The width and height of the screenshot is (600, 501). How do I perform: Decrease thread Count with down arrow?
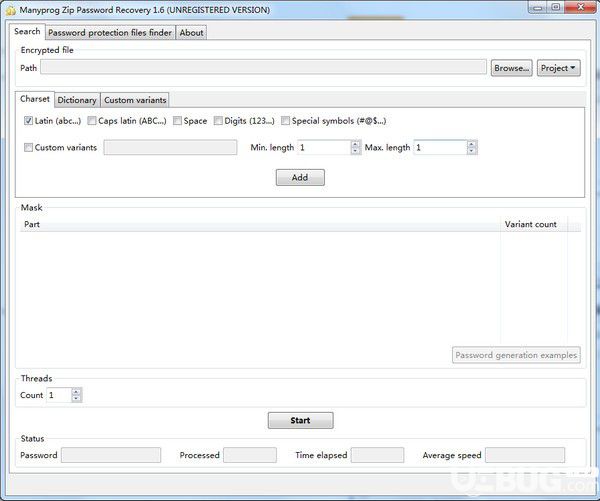(x=76, y=398)
